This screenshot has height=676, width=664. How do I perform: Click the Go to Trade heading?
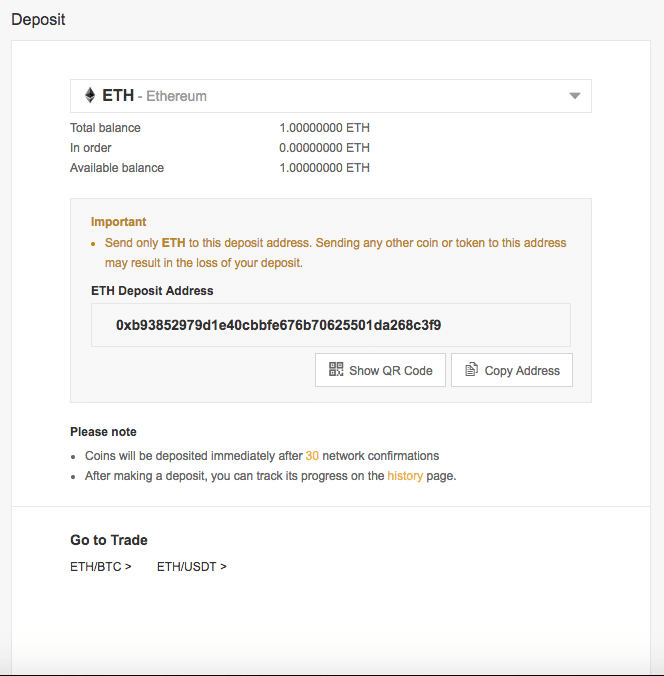click(109, 540)
